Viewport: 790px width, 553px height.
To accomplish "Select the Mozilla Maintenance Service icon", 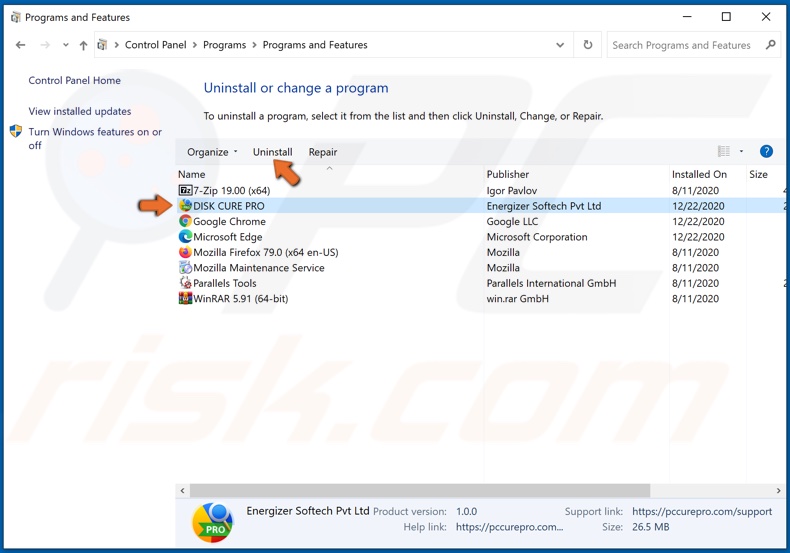I will [x=185, y=267].
